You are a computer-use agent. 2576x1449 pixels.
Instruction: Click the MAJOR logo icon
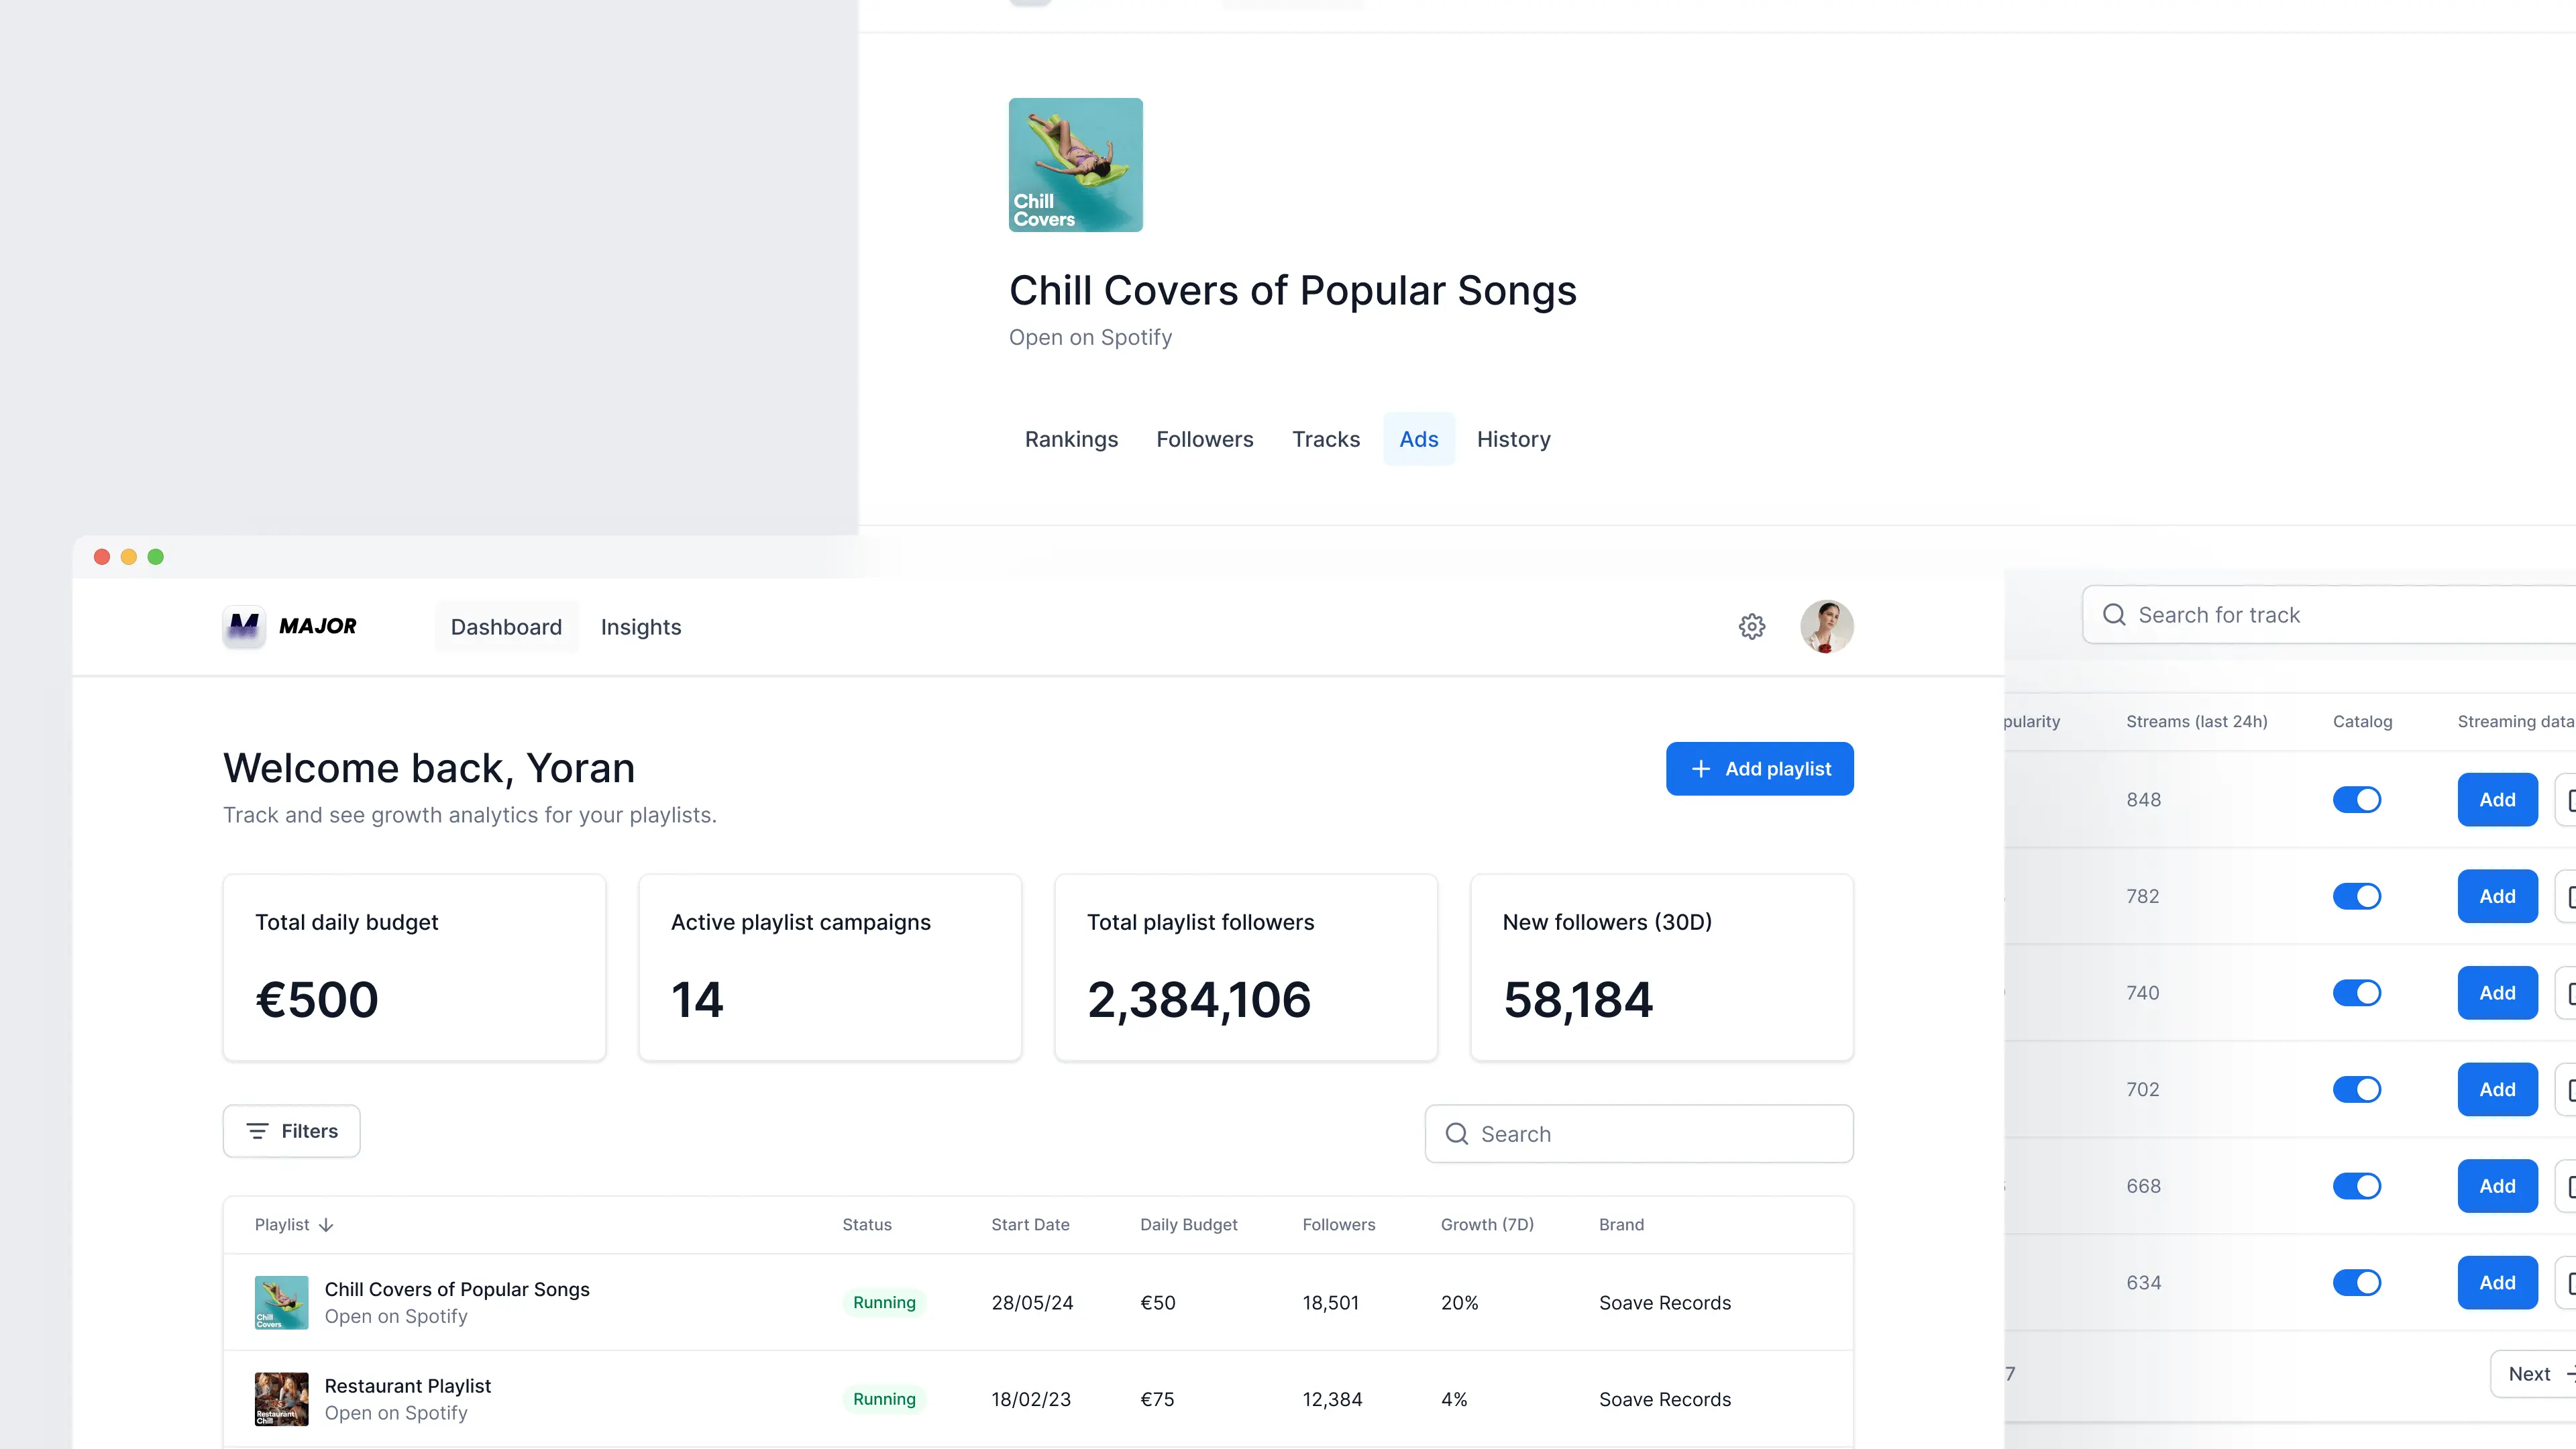click(244, 627)
